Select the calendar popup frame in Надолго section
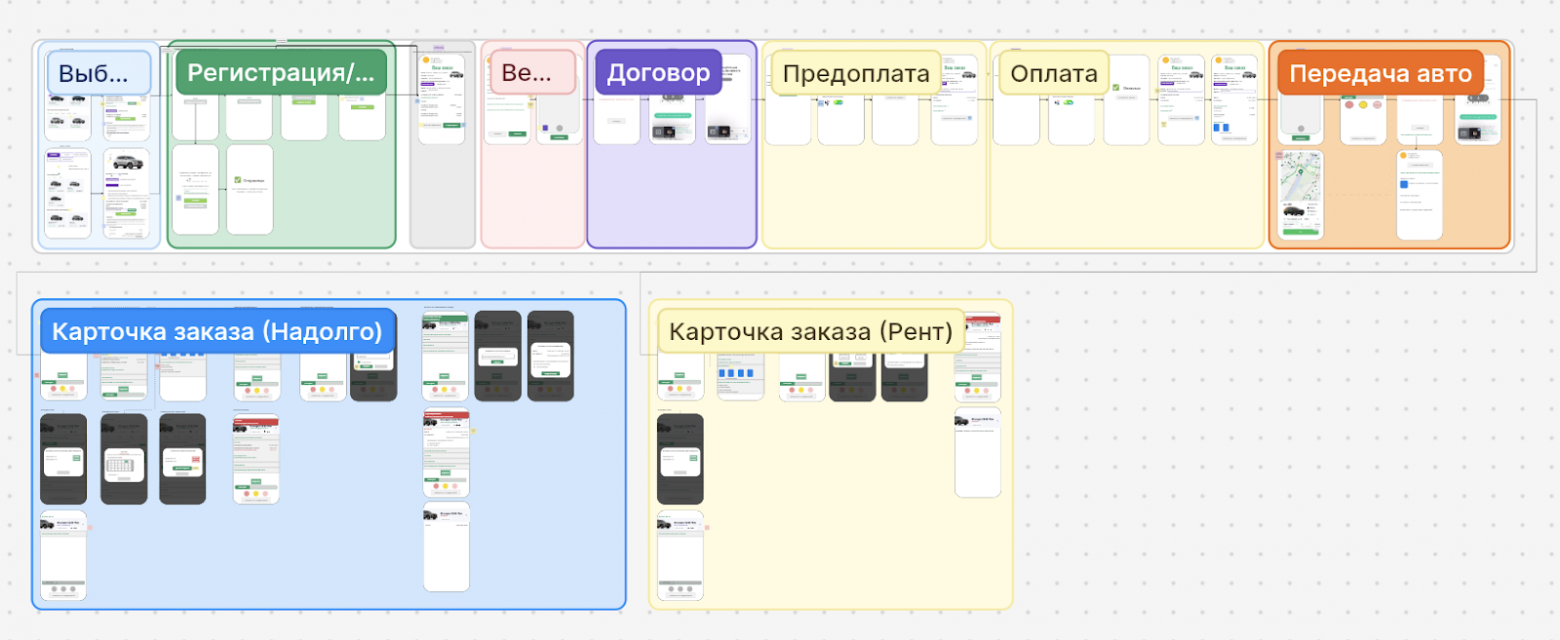Viewport: 1560px width, 640px height. [124, 459]
